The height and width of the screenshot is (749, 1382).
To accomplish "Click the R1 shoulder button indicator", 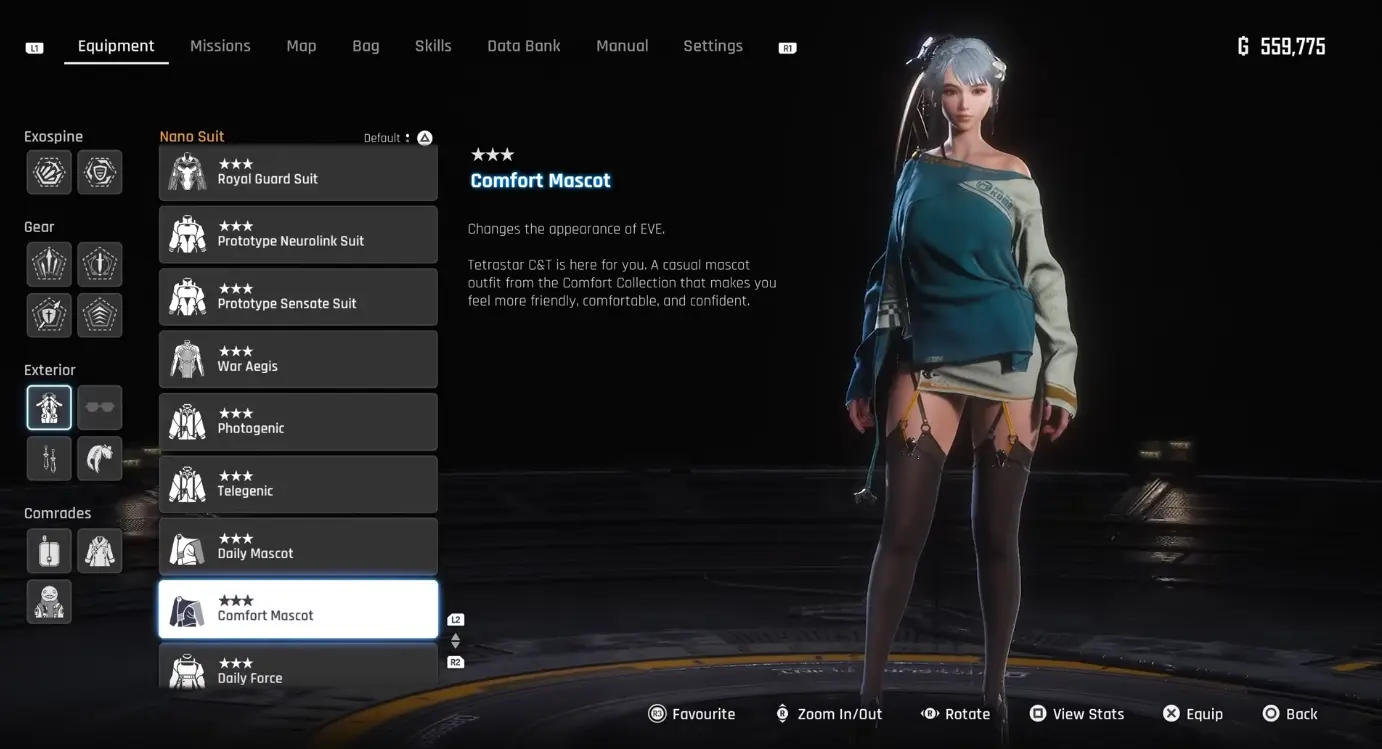I will click(x=788, y=47).
